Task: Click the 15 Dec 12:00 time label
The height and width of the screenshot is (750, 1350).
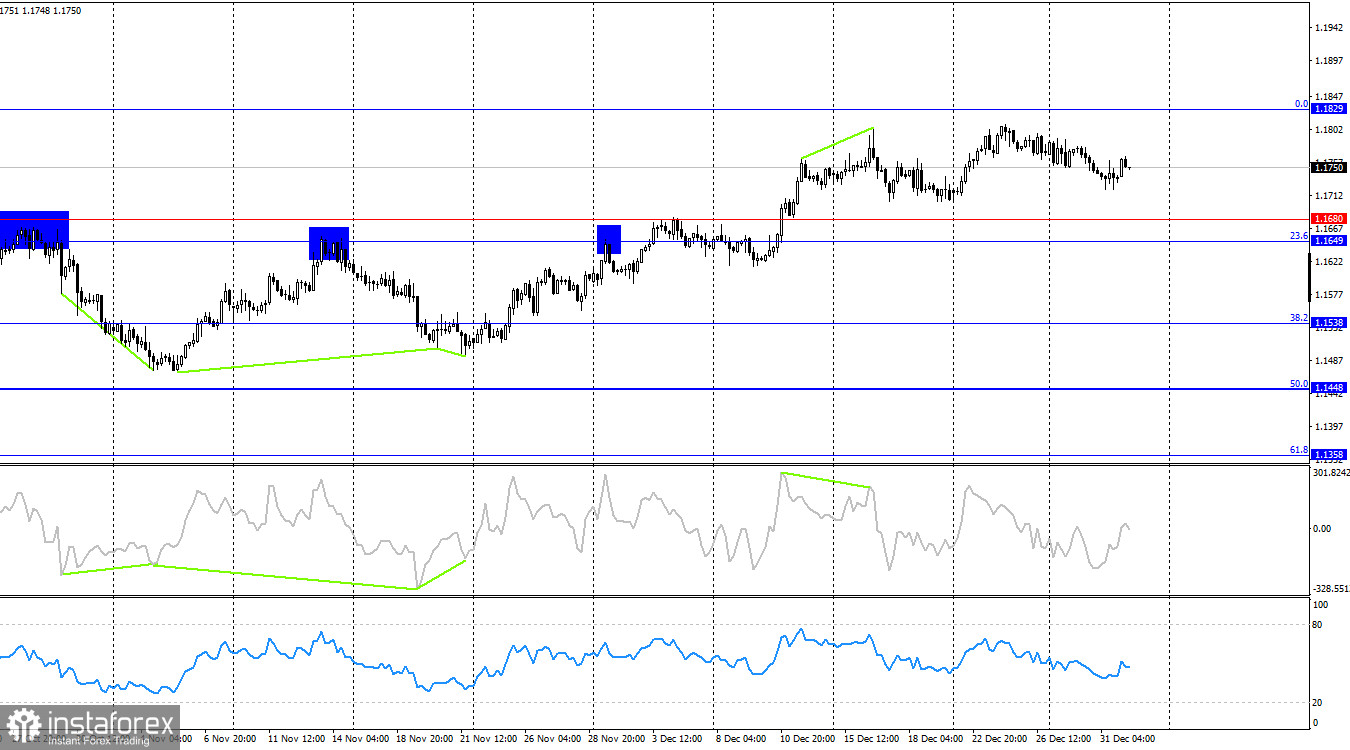Action: (874, 740)
